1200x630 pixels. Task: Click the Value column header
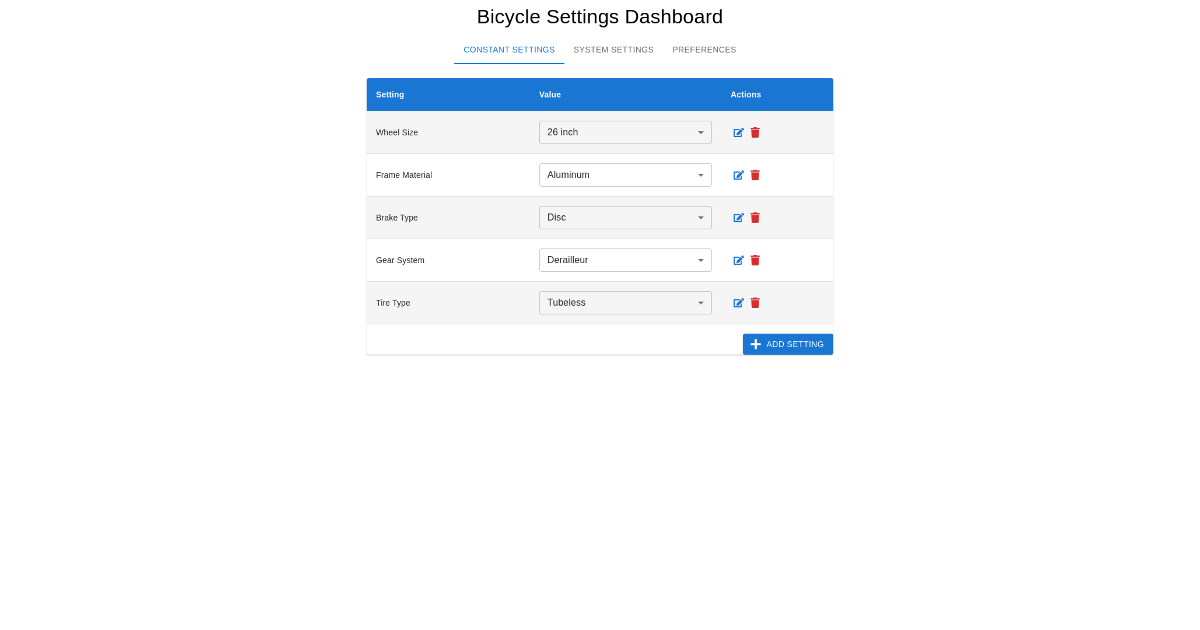point(550,95)
